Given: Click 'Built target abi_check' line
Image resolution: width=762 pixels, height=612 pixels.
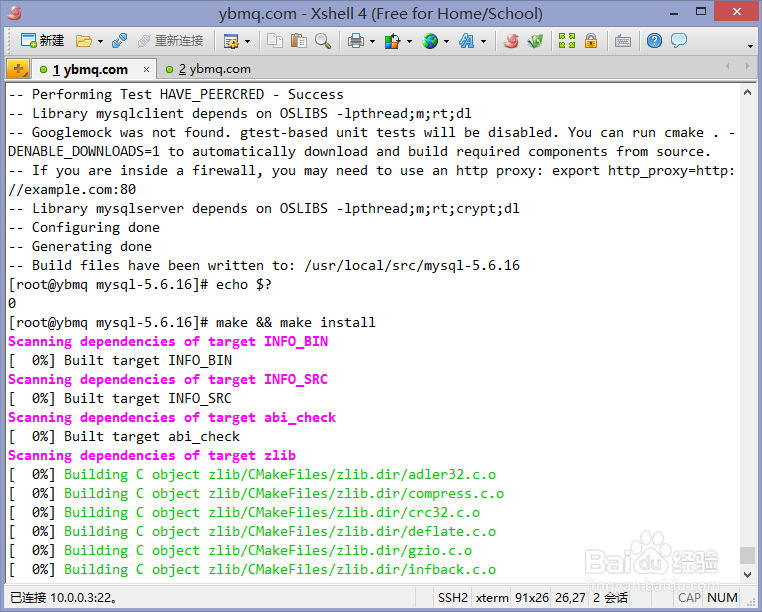Looking at the screenshot, I should 152,437.
